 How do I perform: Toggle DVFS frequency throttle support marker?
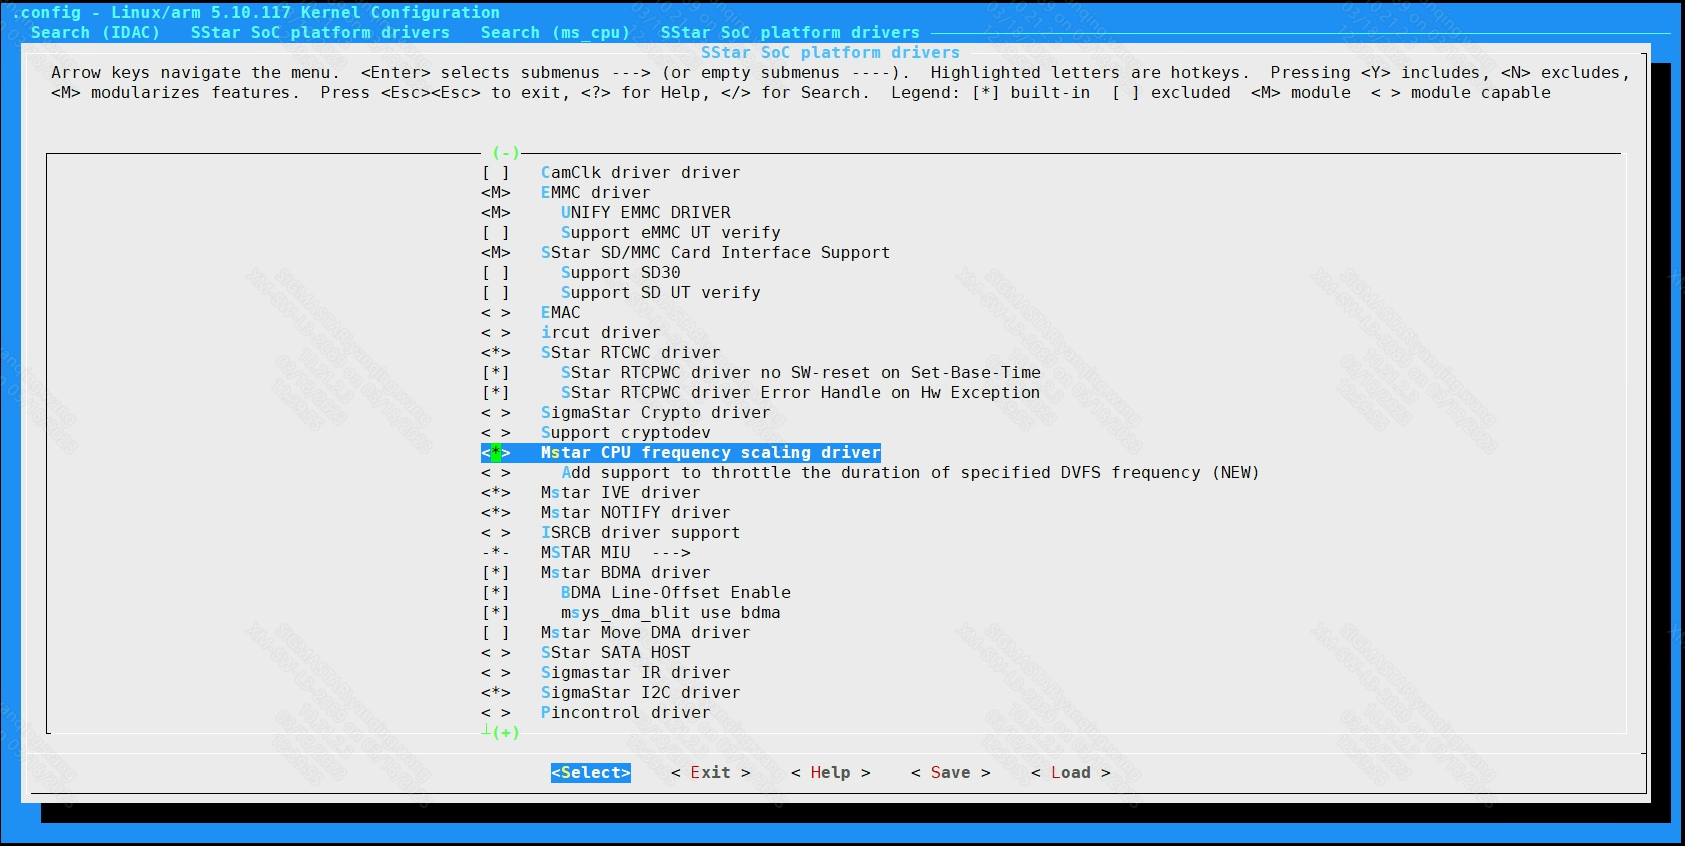click(x=496, y=472)
